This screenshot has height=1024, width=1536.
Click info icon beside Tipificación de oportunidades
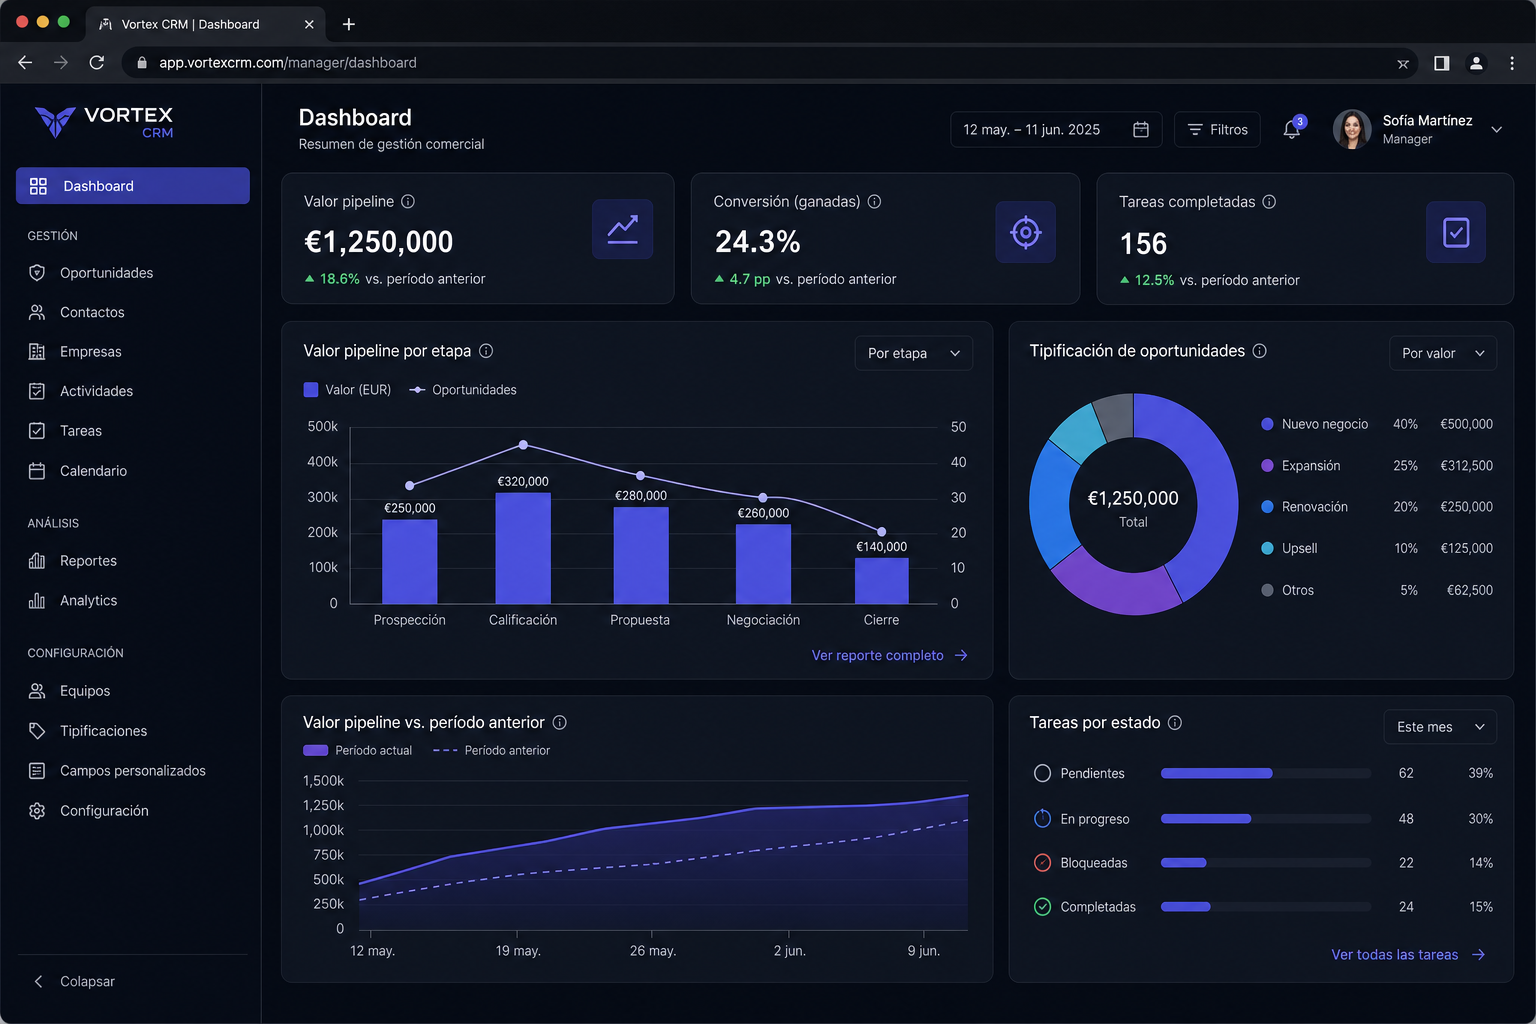(x=1260, y=351)
